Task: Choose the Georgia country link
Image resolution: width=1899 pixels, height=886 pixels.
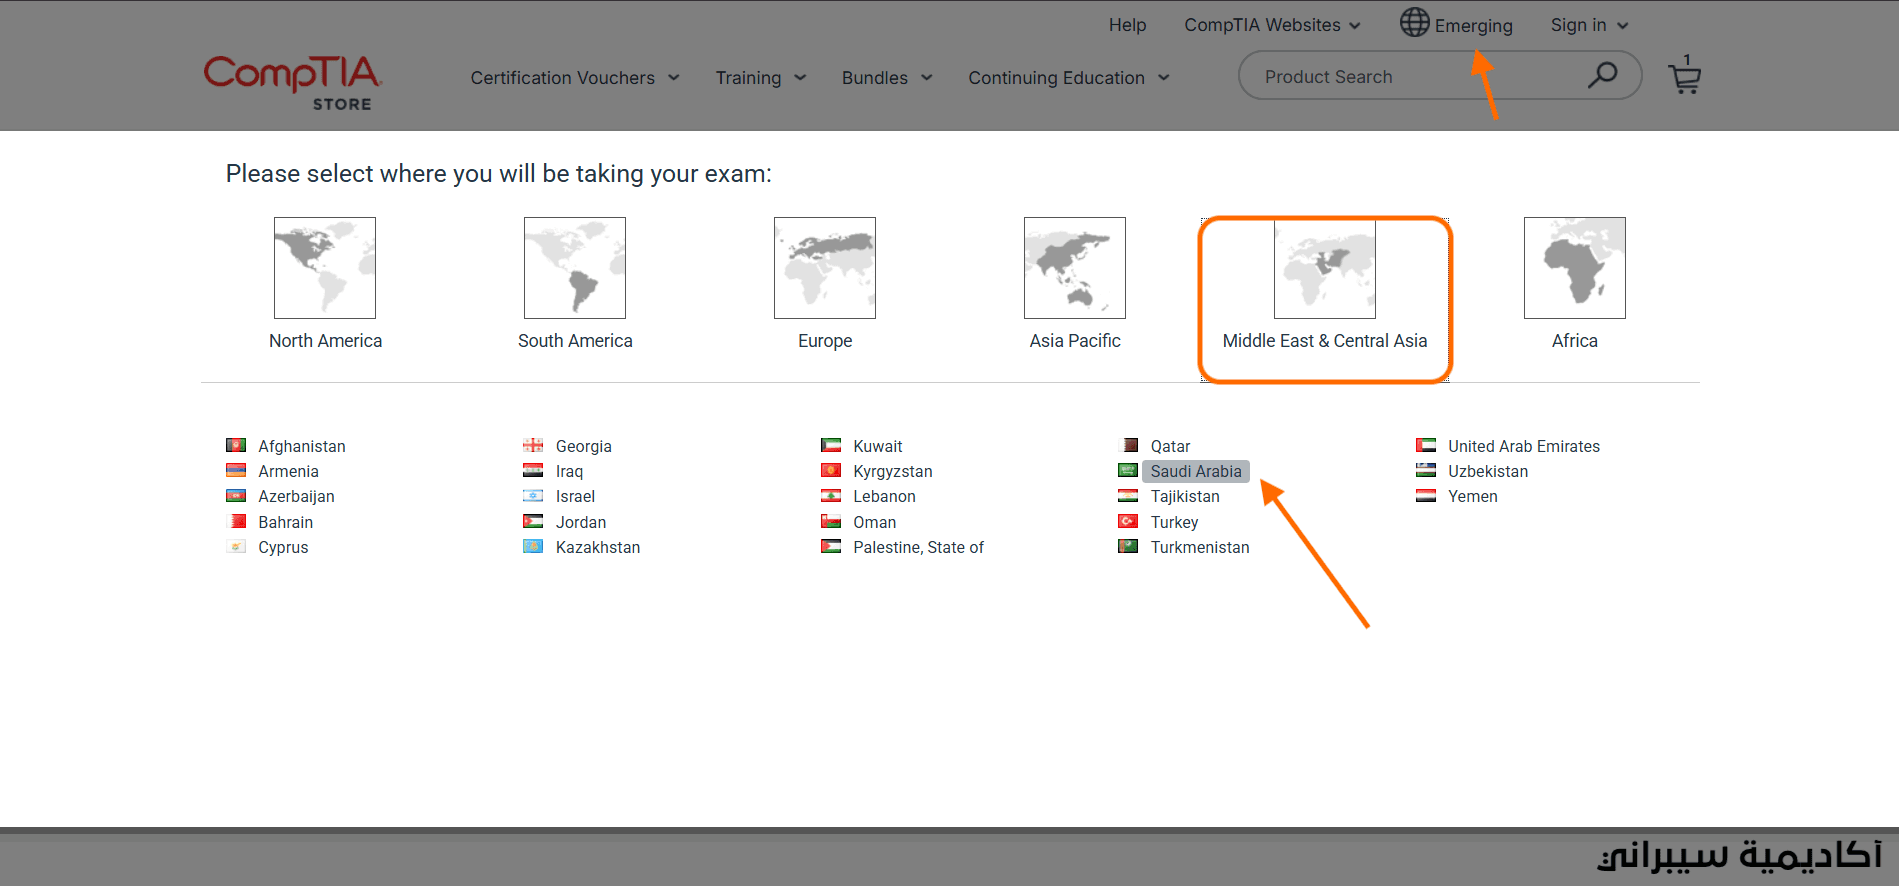Action: (x=584, y=446)
